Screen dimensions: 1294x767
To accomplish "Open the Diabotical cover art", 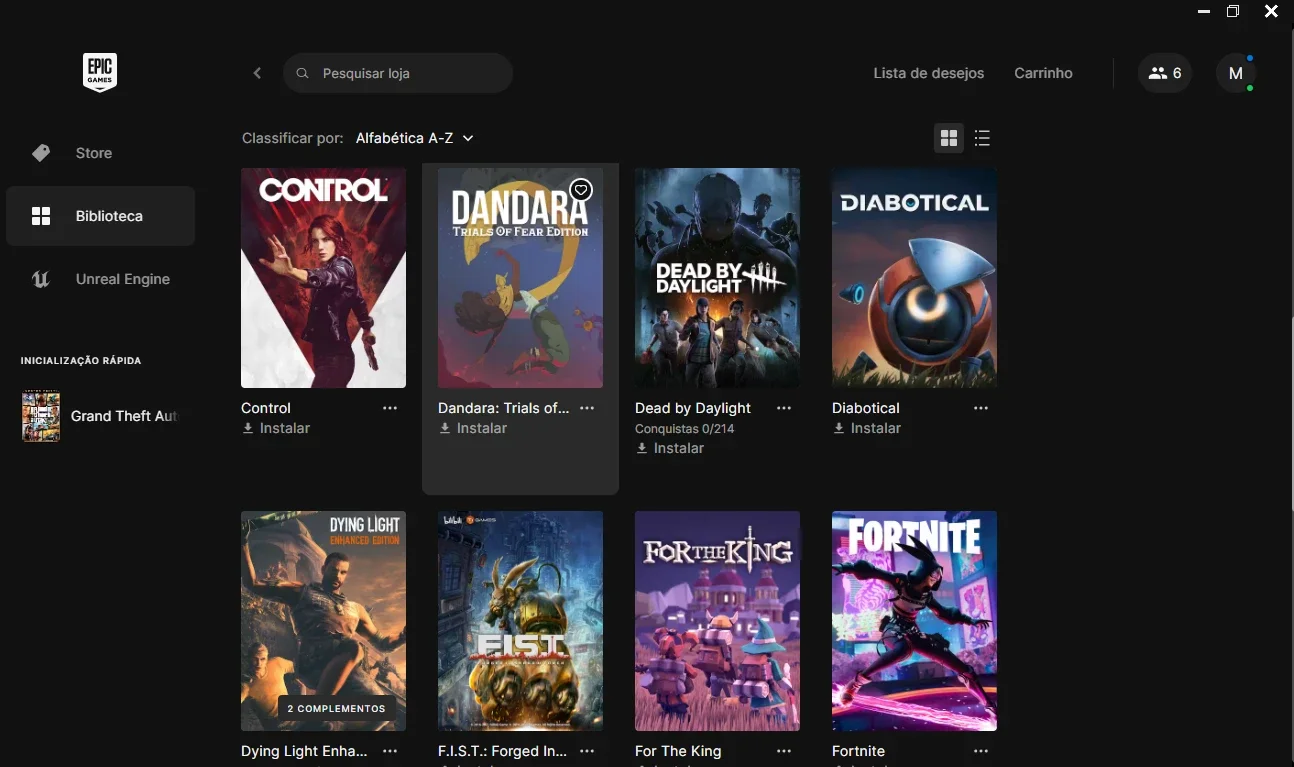I will [914, 278].
